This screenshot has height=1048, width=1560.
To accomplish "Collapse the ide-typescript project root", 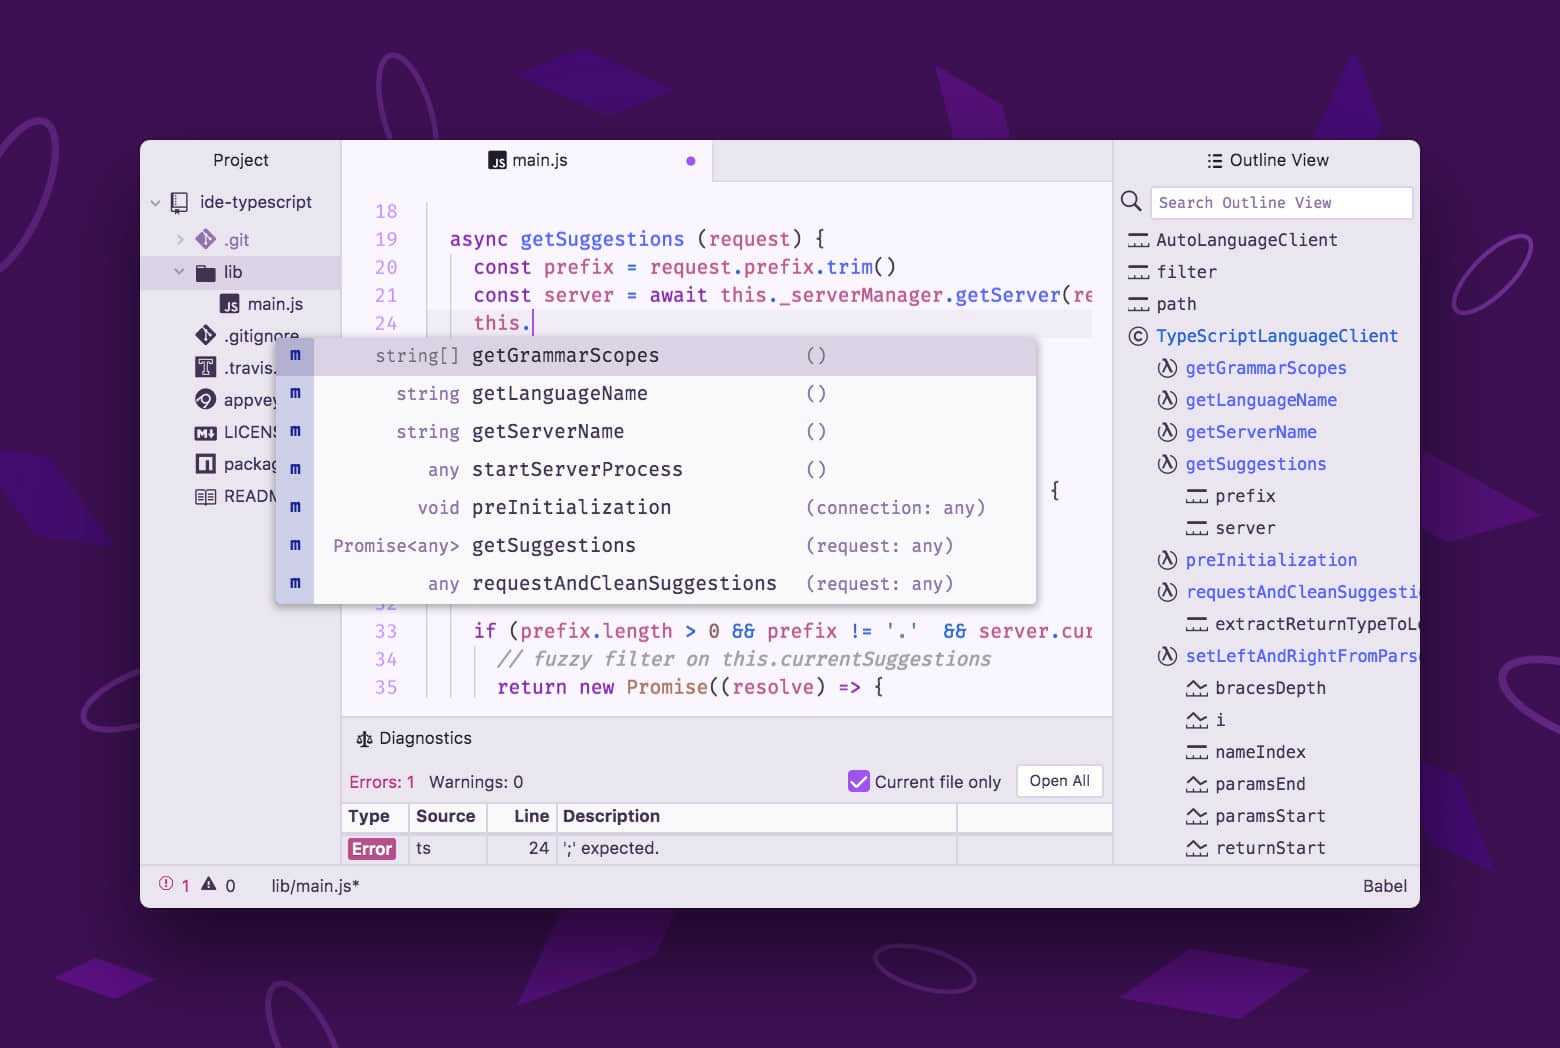I will [x=156, y=202].
